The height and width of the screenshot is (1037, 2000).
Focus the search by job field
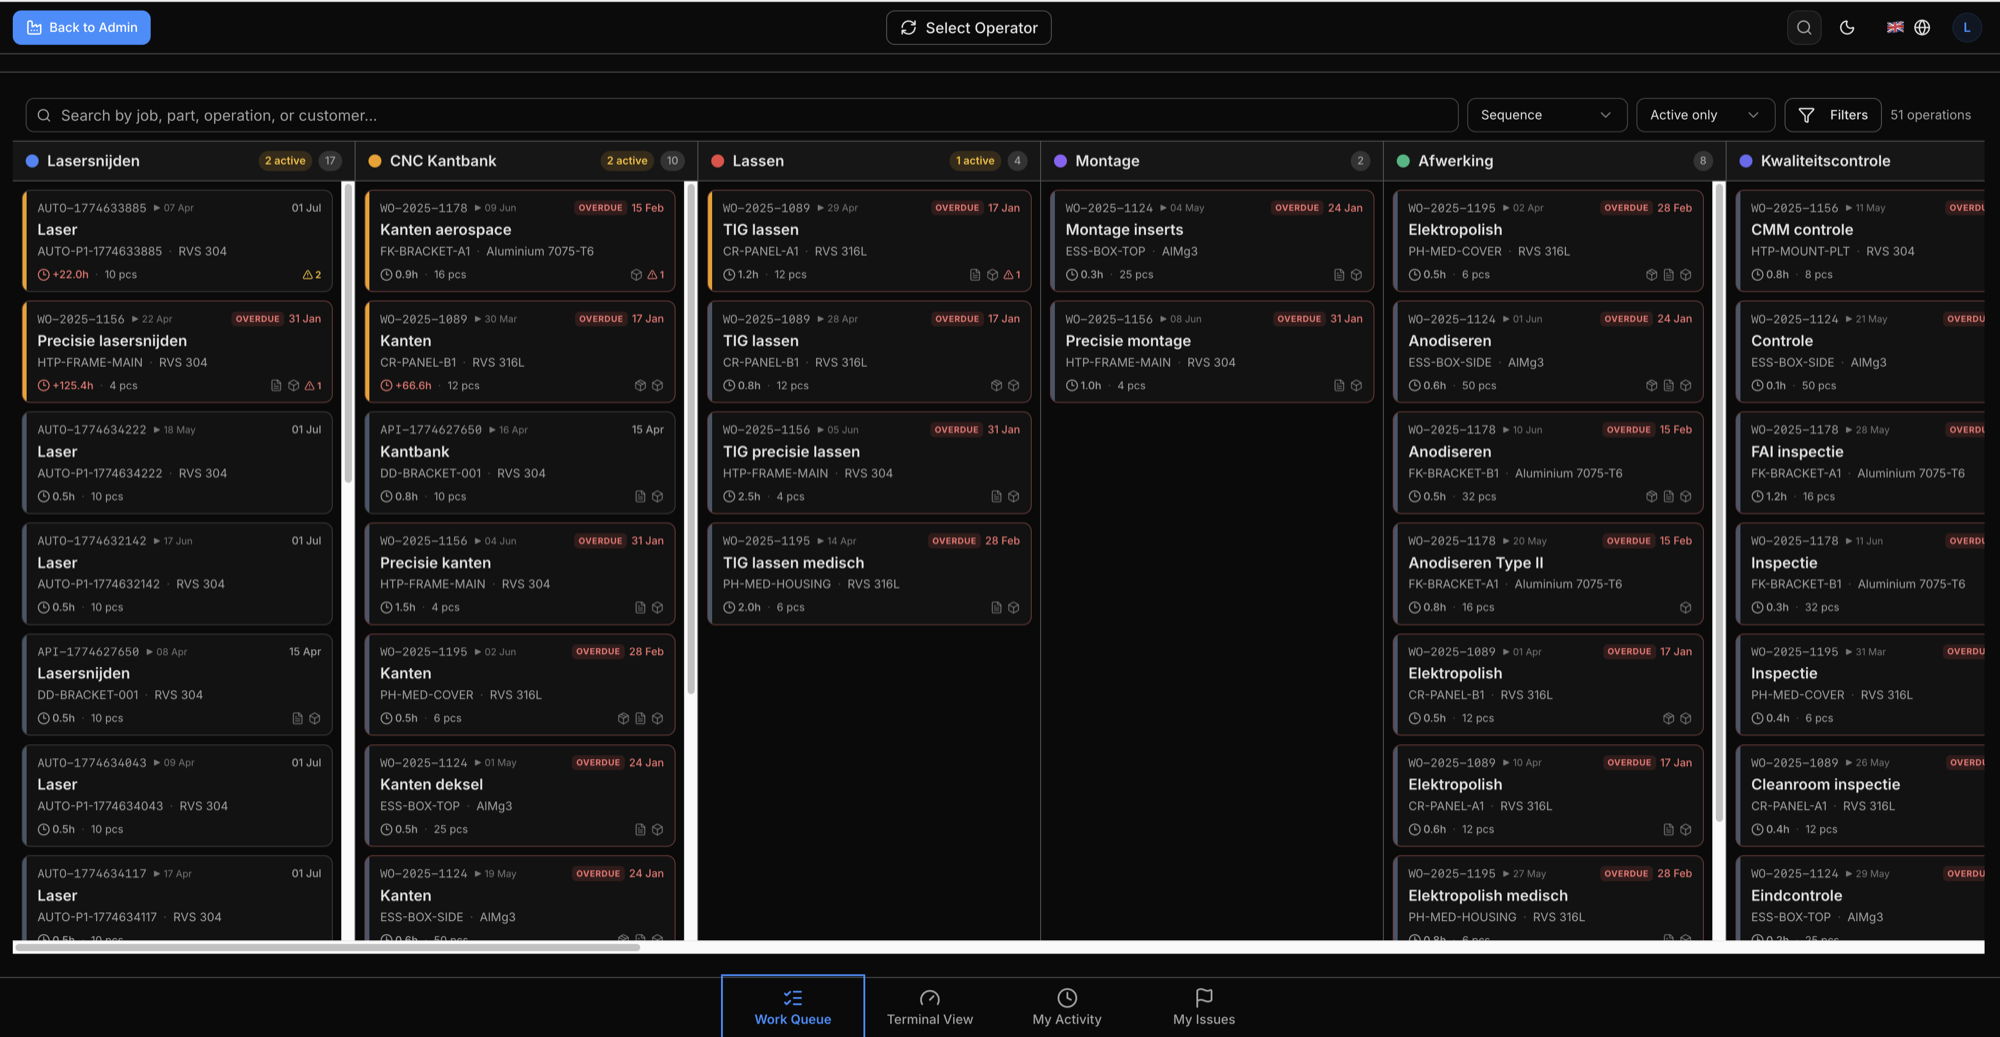741,115
